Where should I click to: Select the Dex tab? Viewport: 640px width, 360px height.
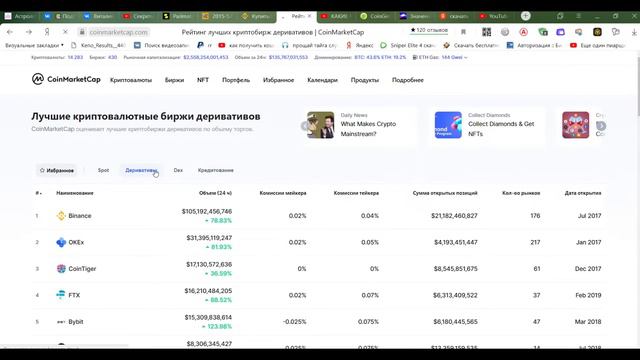coord(178,170)
